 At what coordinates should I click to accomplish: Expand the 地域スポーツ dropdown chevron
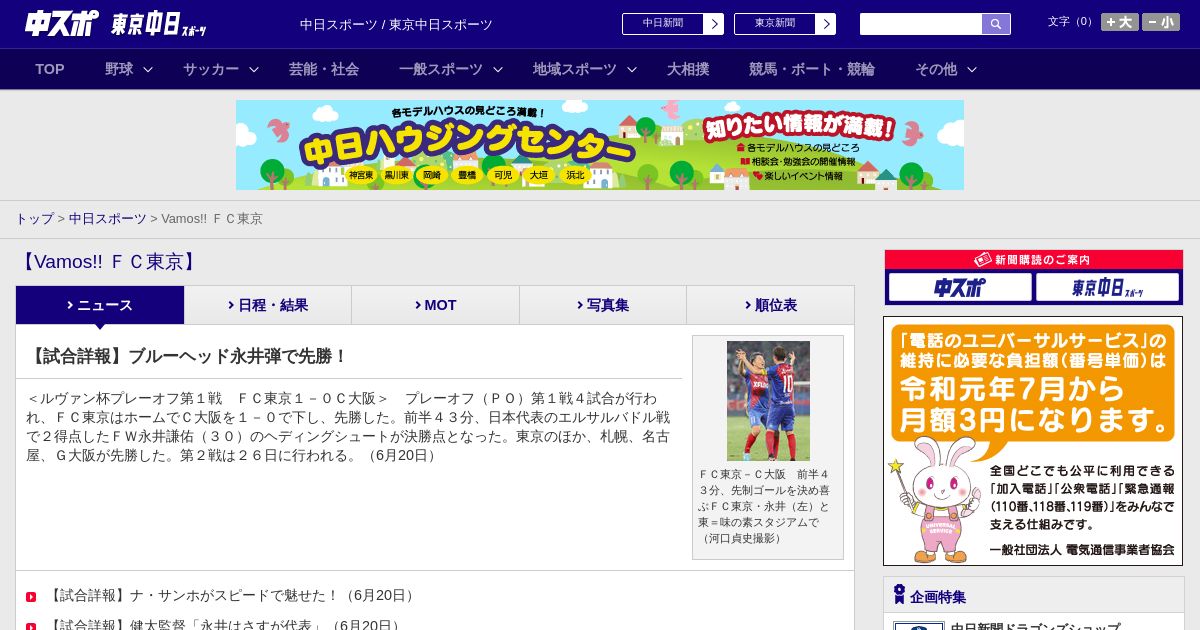click(632, 69)
